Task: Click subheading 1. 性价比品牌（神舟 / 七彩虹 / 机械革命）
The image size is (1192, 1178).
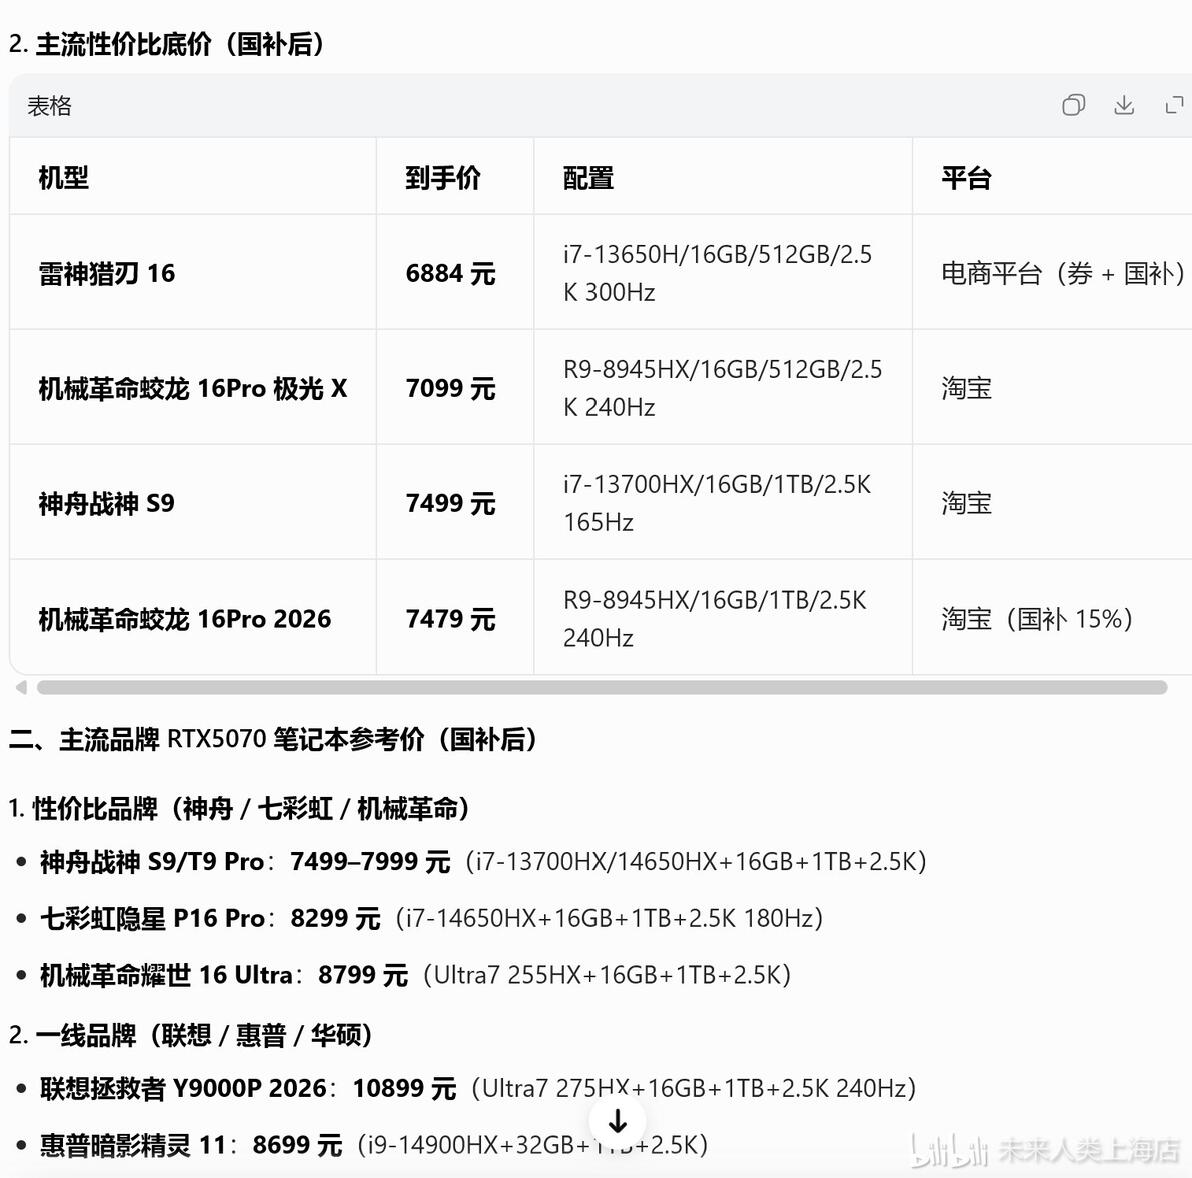Action: point(239,808)
